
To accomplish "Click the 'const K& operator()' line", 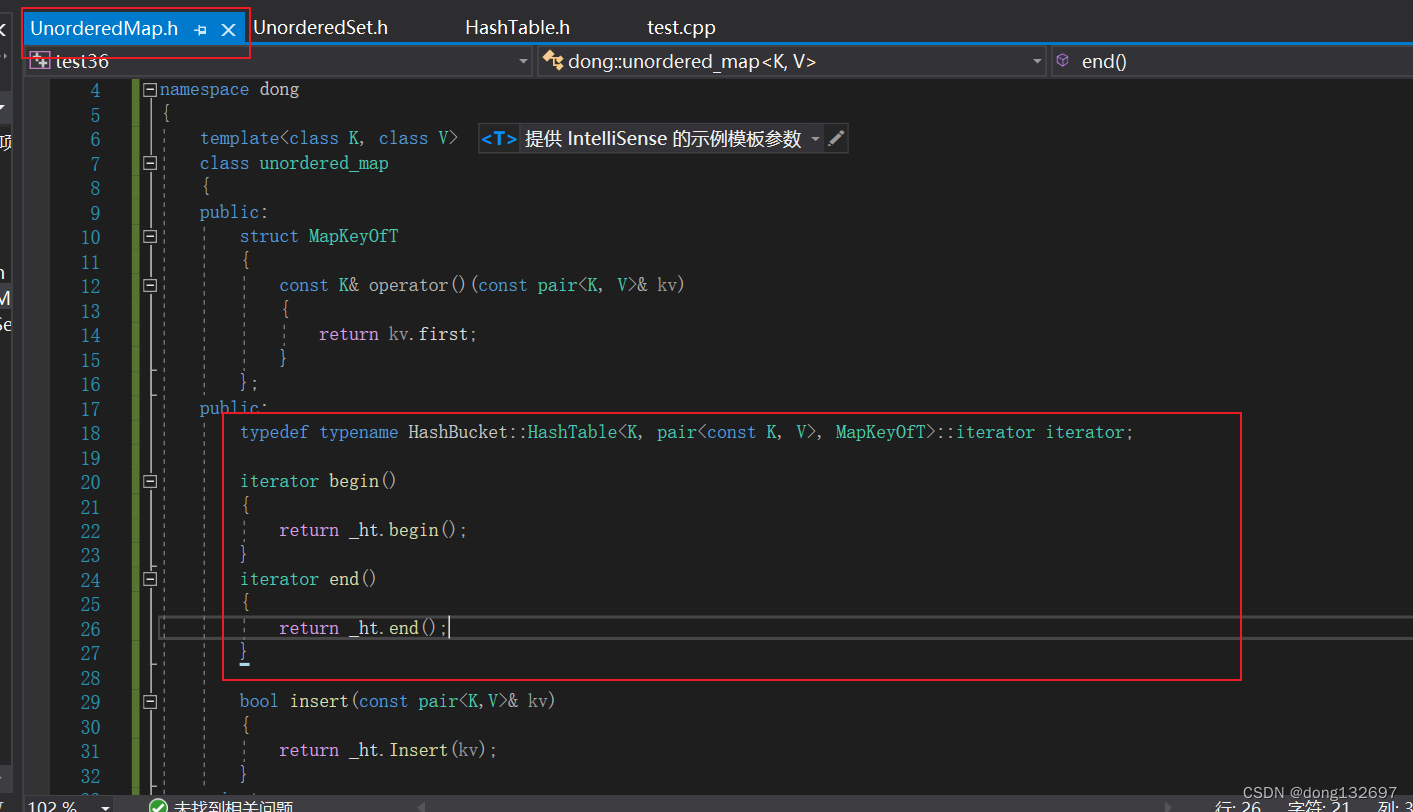I will [x=482, y=285].
